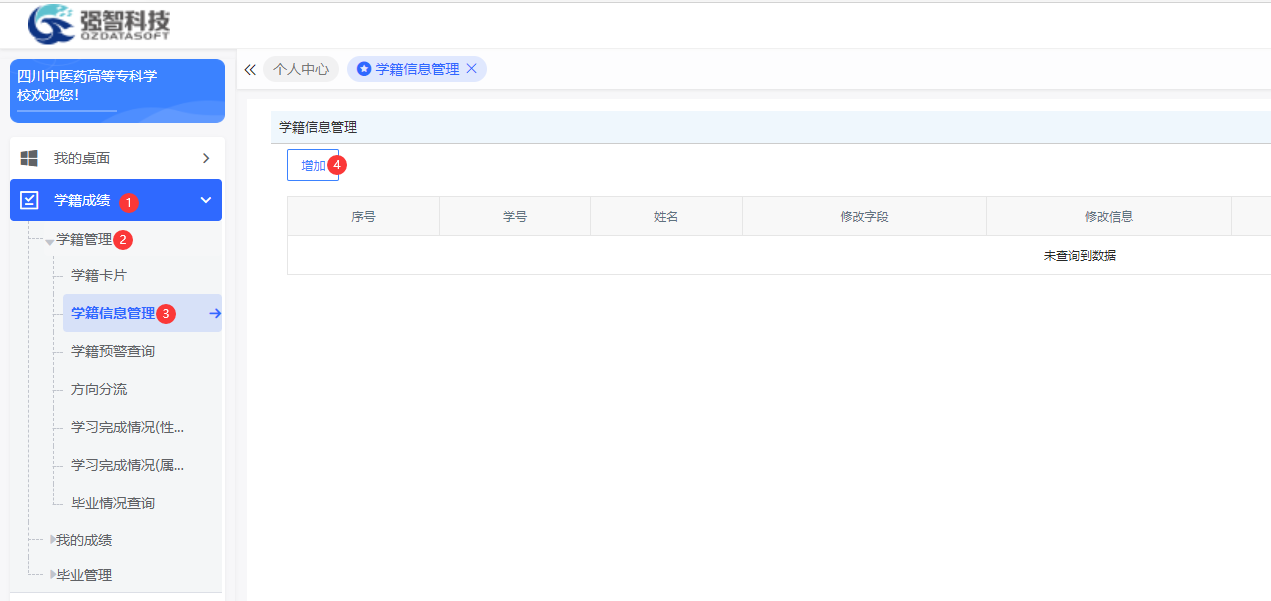Open 学籍卡片 in the sidebar
Screen dimensions: 1271x601
[99, 275]
